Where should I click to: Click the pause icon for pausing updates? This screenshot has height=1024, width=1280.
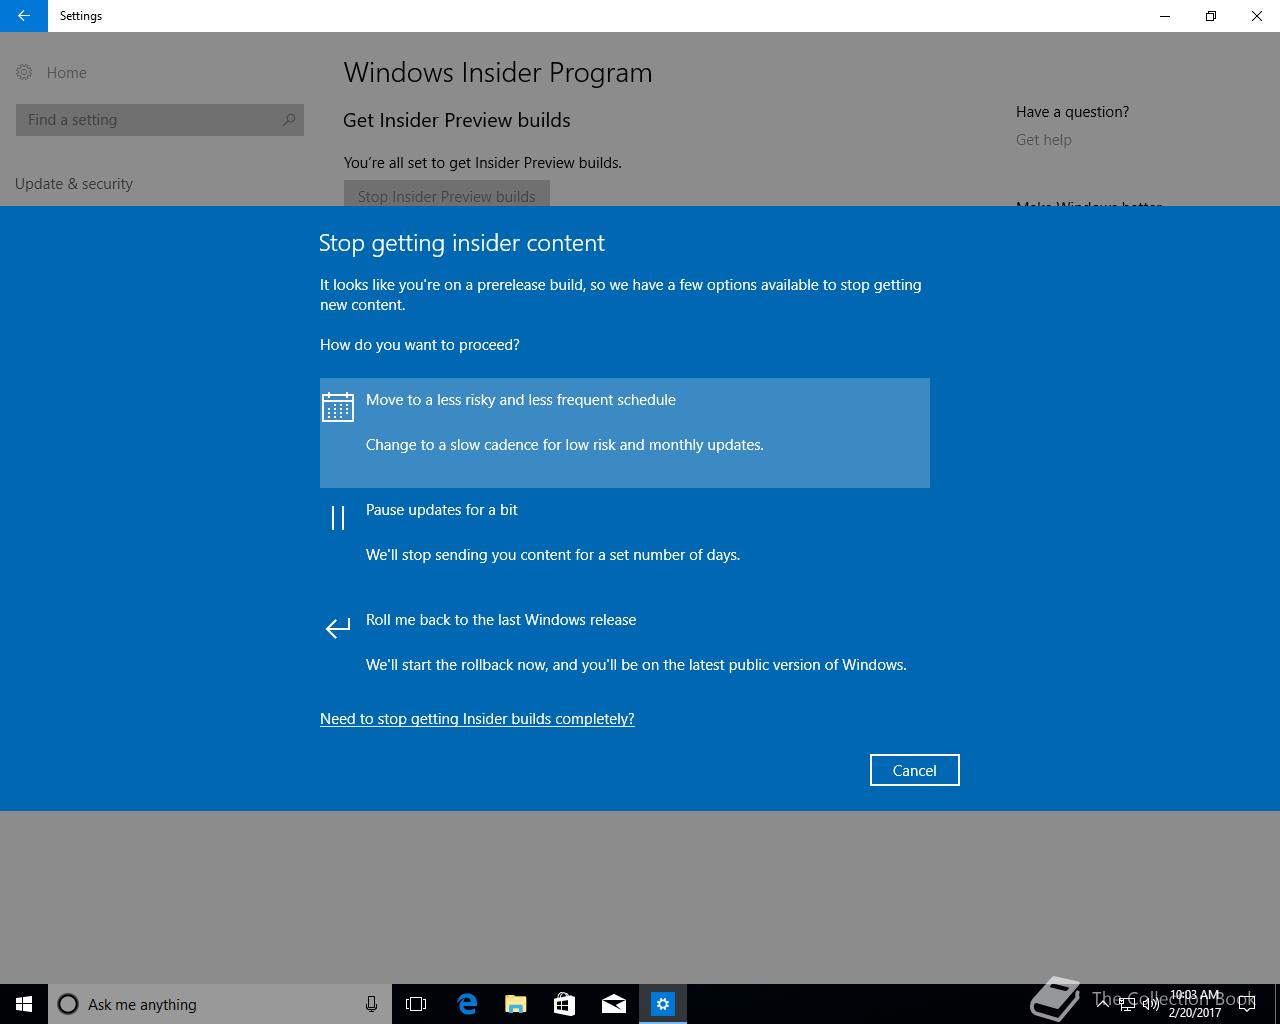[338, 517]
